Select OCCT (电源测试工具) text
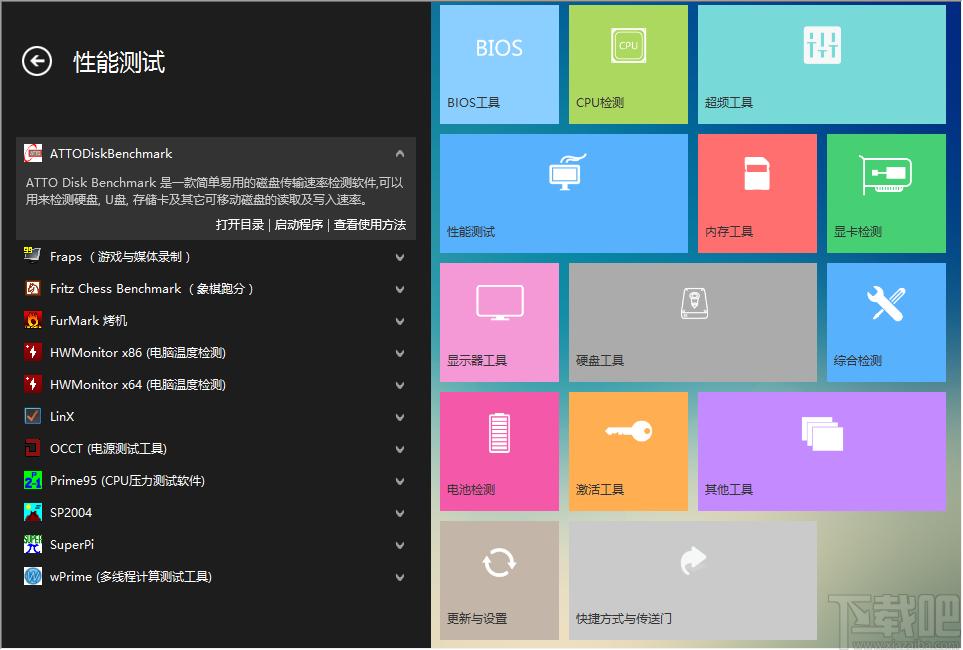Viewport: 963px width, 650px height. 108,448
